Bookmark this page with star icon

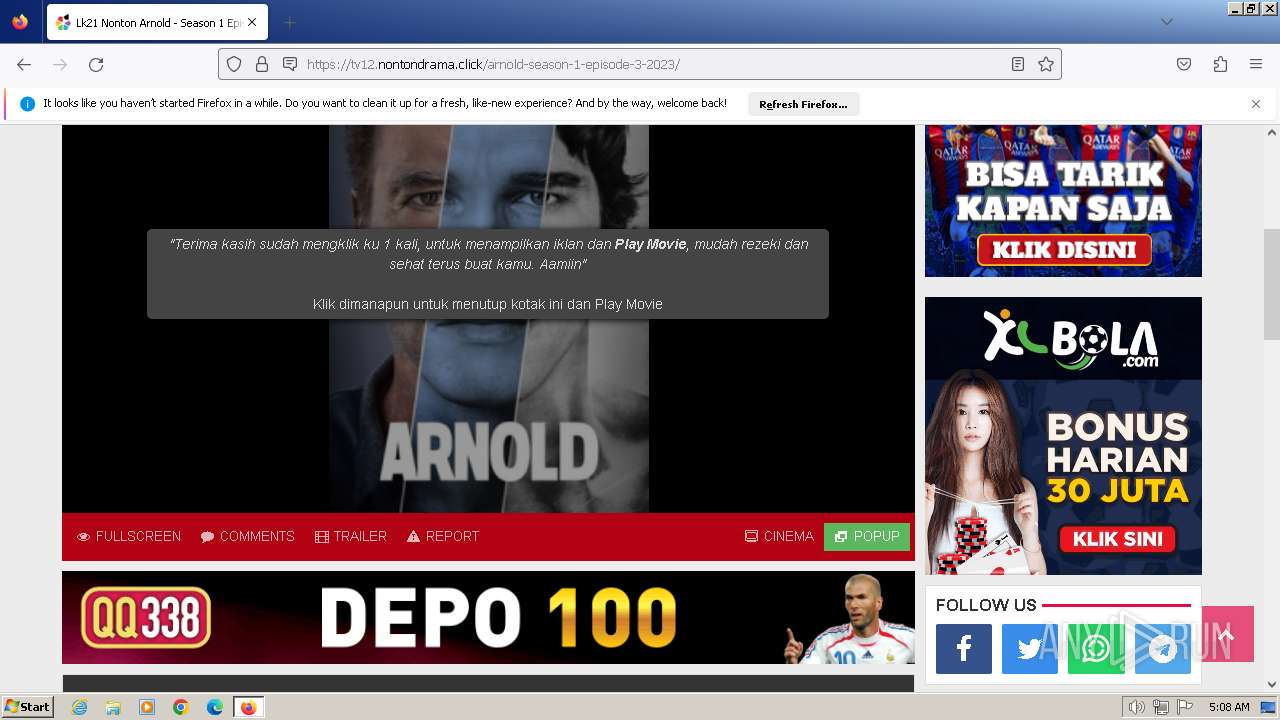point(1046,64)
